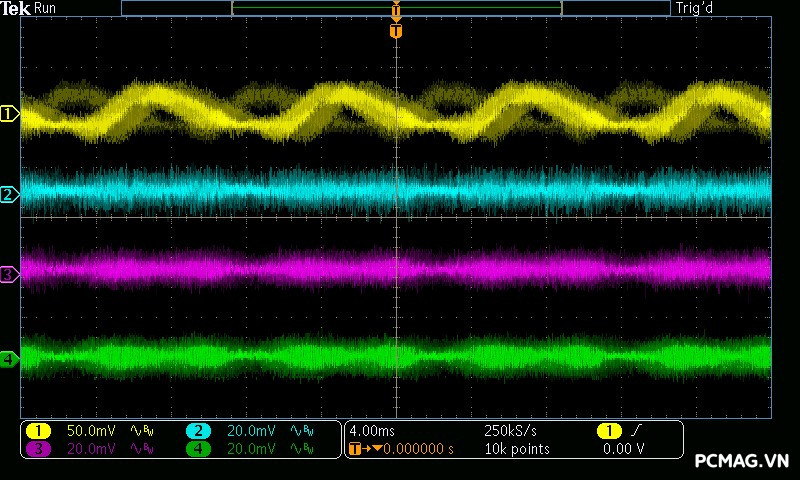The image size is (800, 480).
Task: Click the orange trigger position T marker
Action: [x=396, y=31]
